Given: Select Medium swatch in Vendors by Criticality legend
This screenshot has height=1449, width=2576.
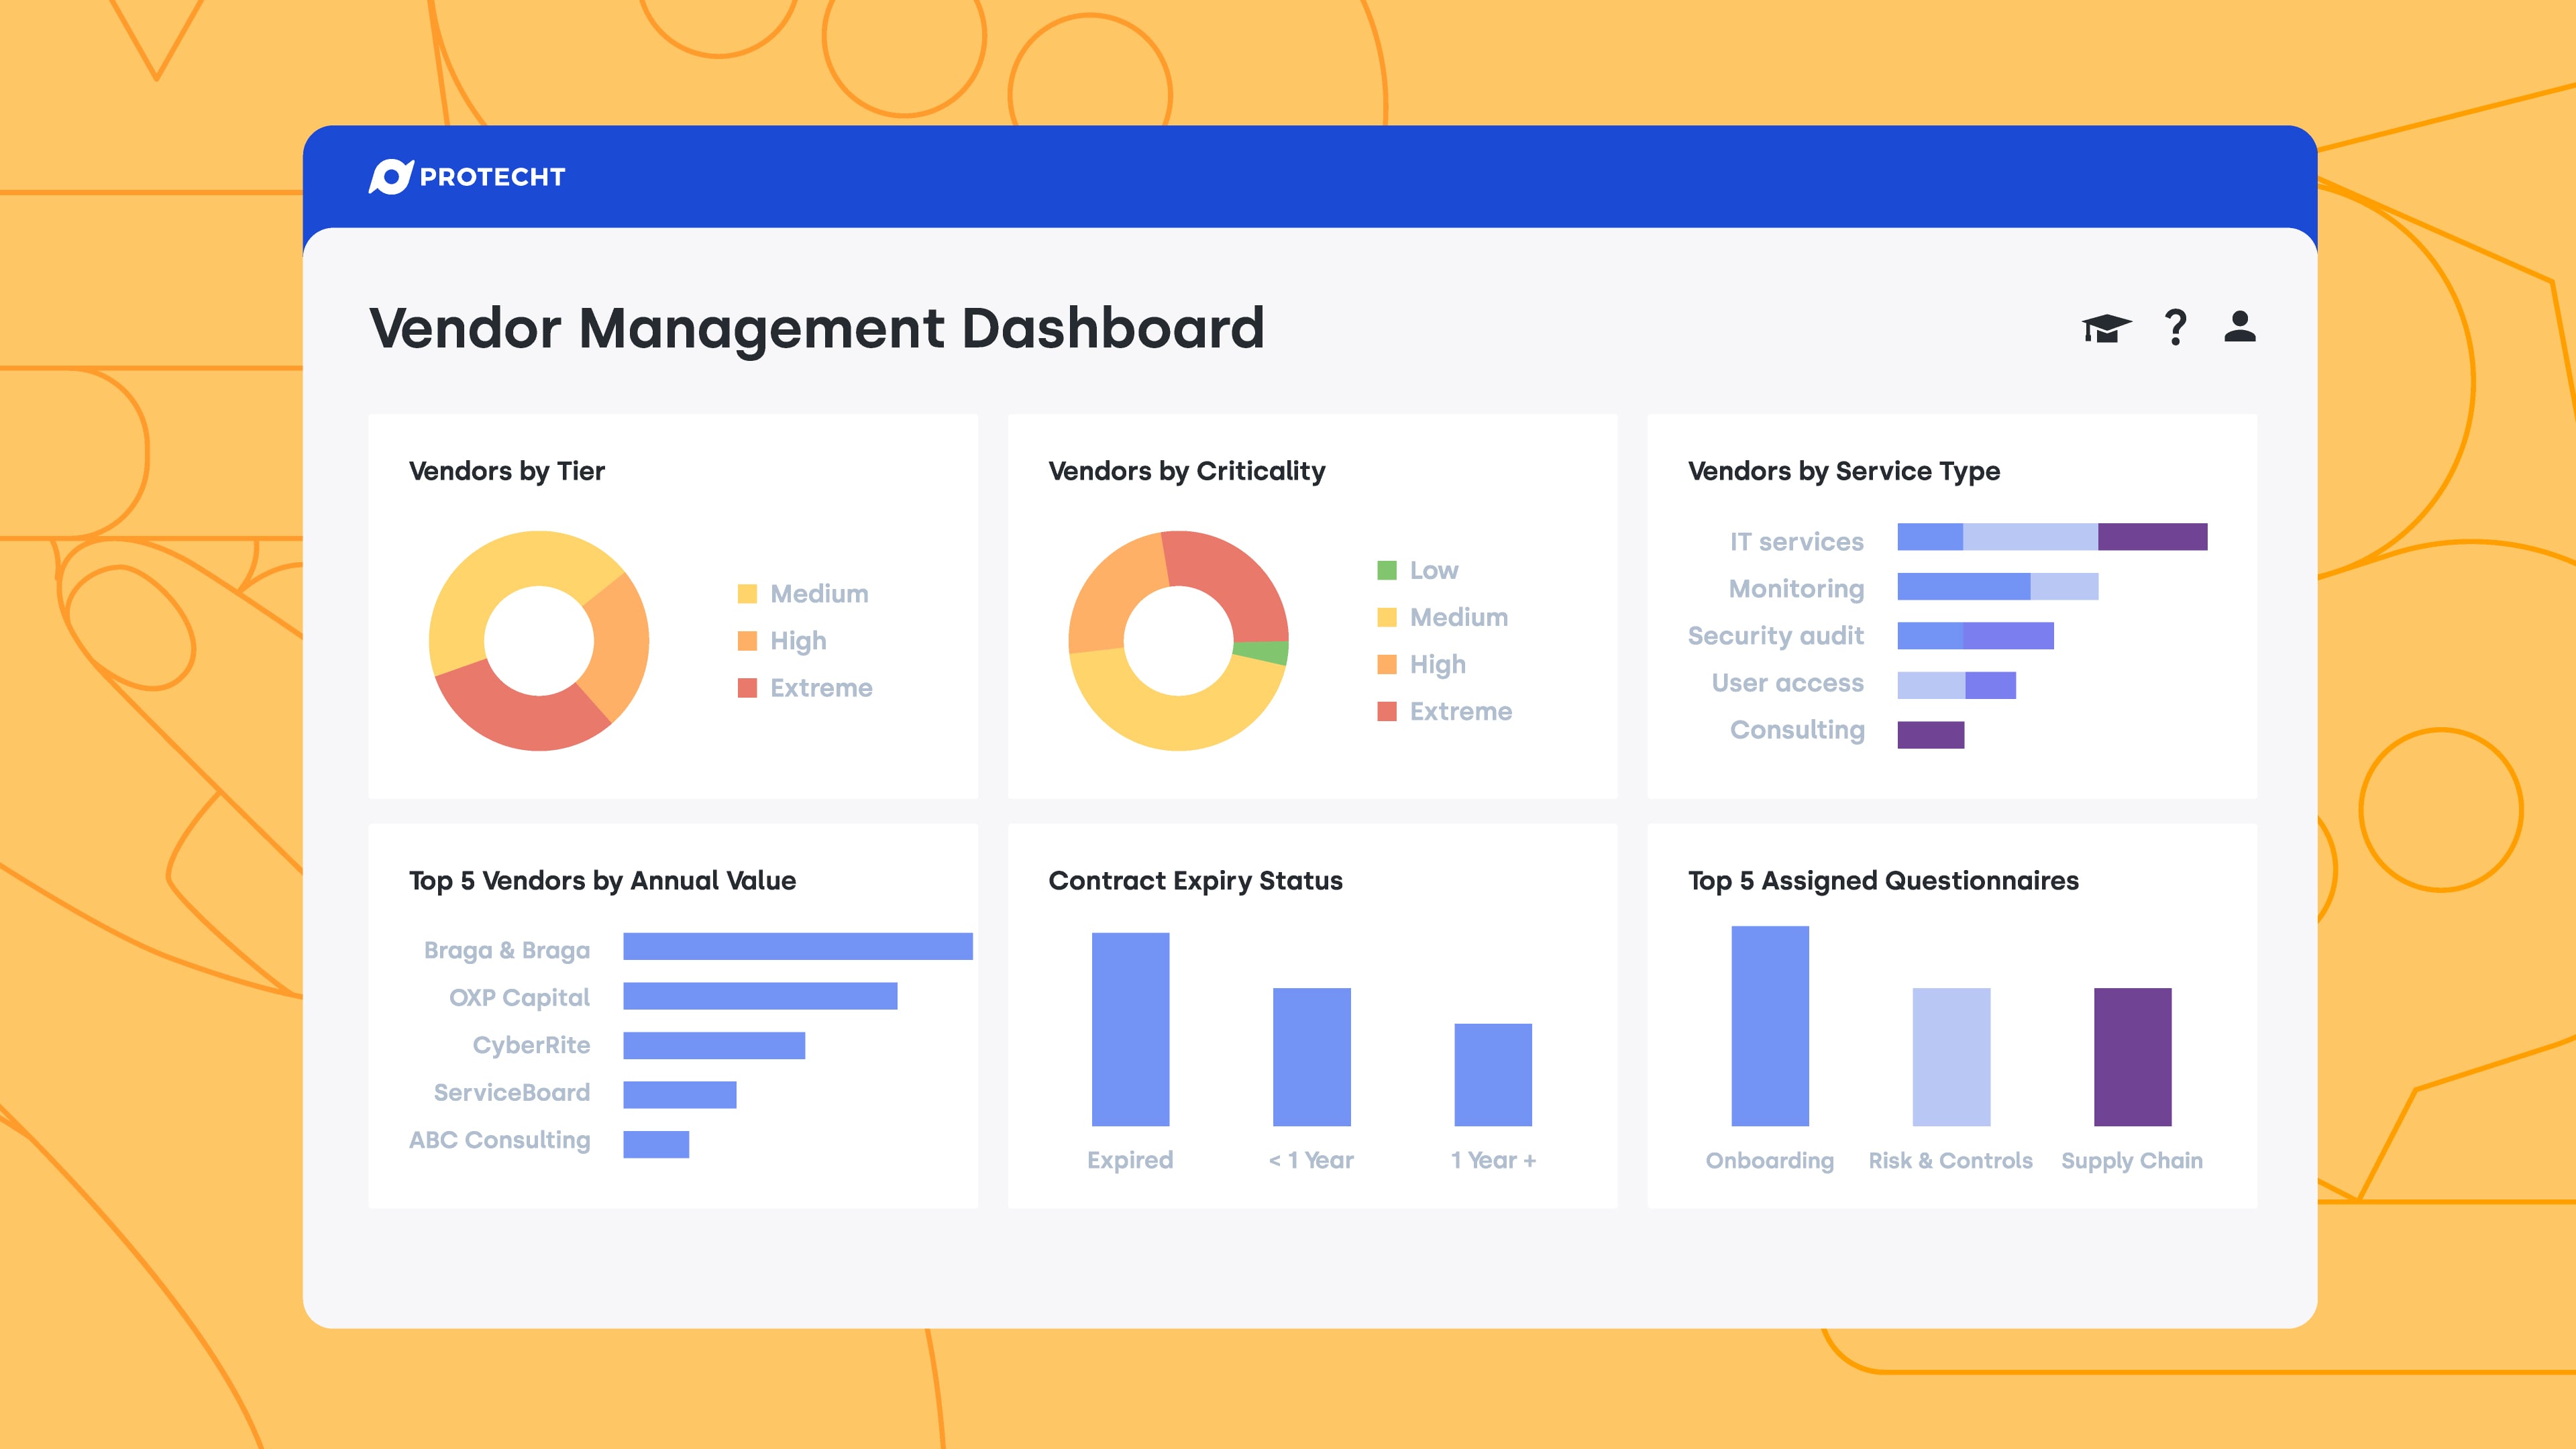Looking at the screenshot, I should tap(1387, 617).
